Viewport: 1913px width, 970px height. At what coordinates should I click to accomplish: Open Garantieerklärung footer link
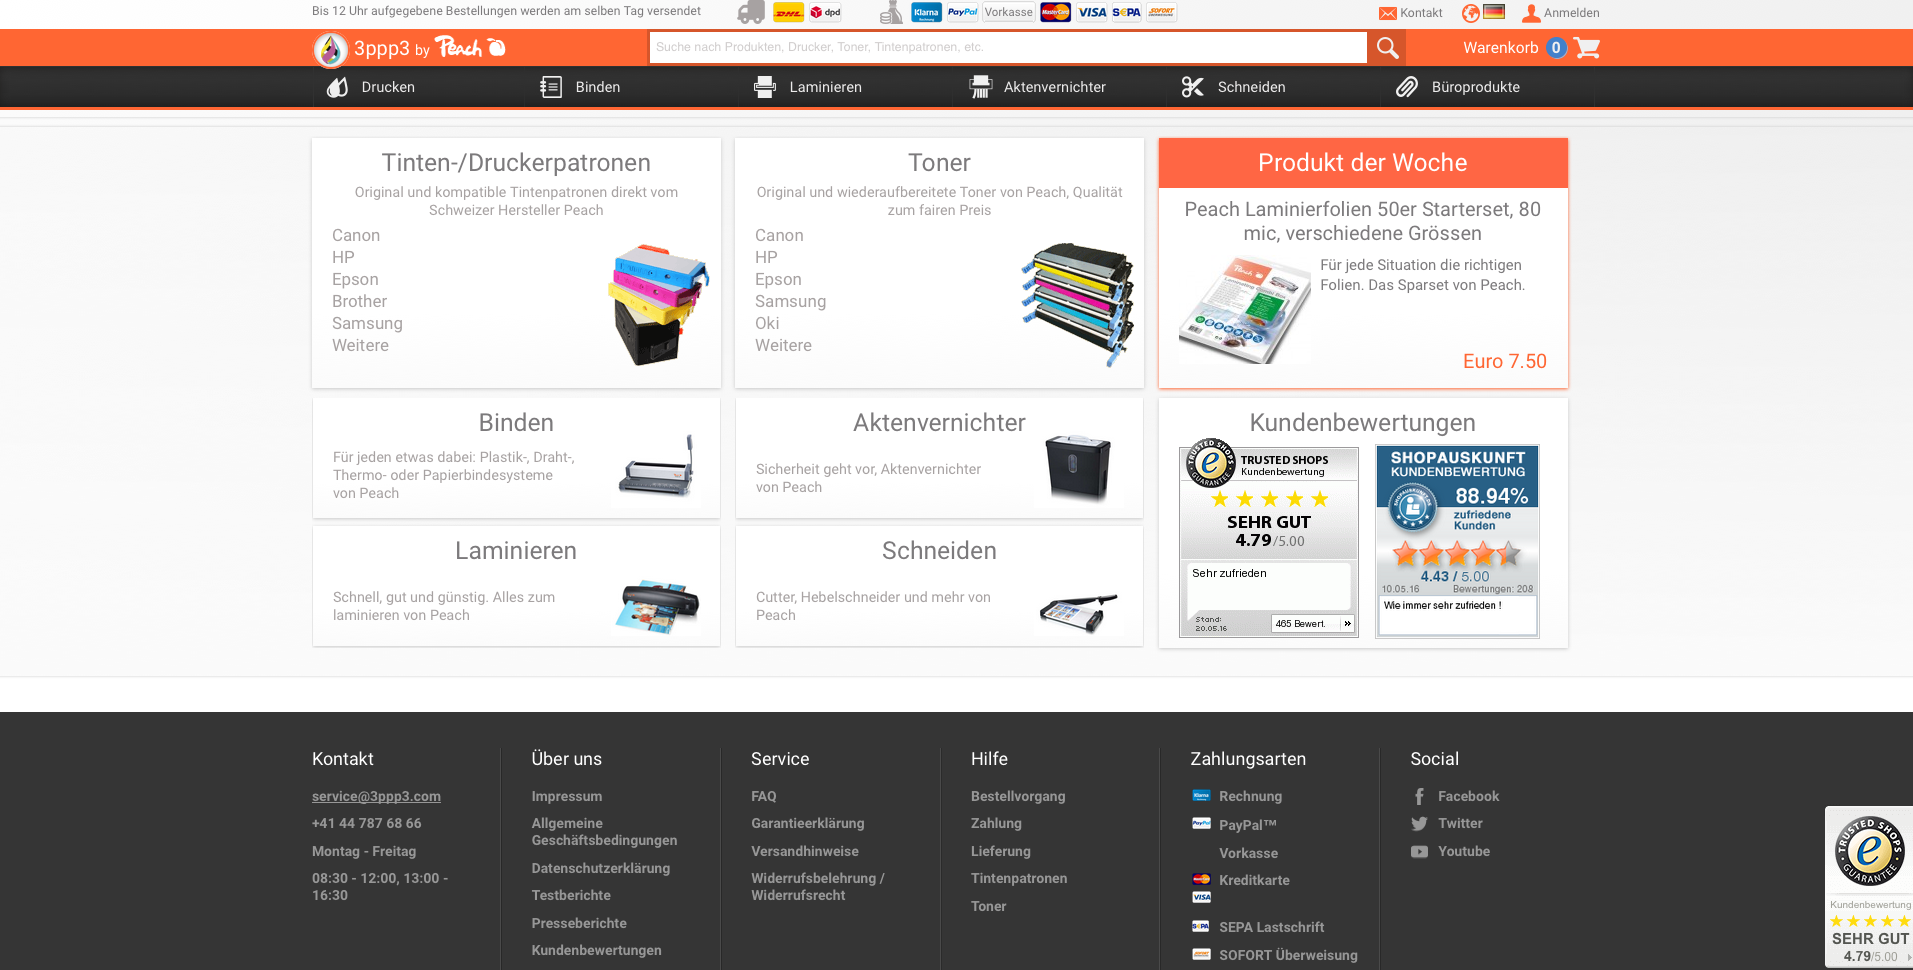click(808, 824)
